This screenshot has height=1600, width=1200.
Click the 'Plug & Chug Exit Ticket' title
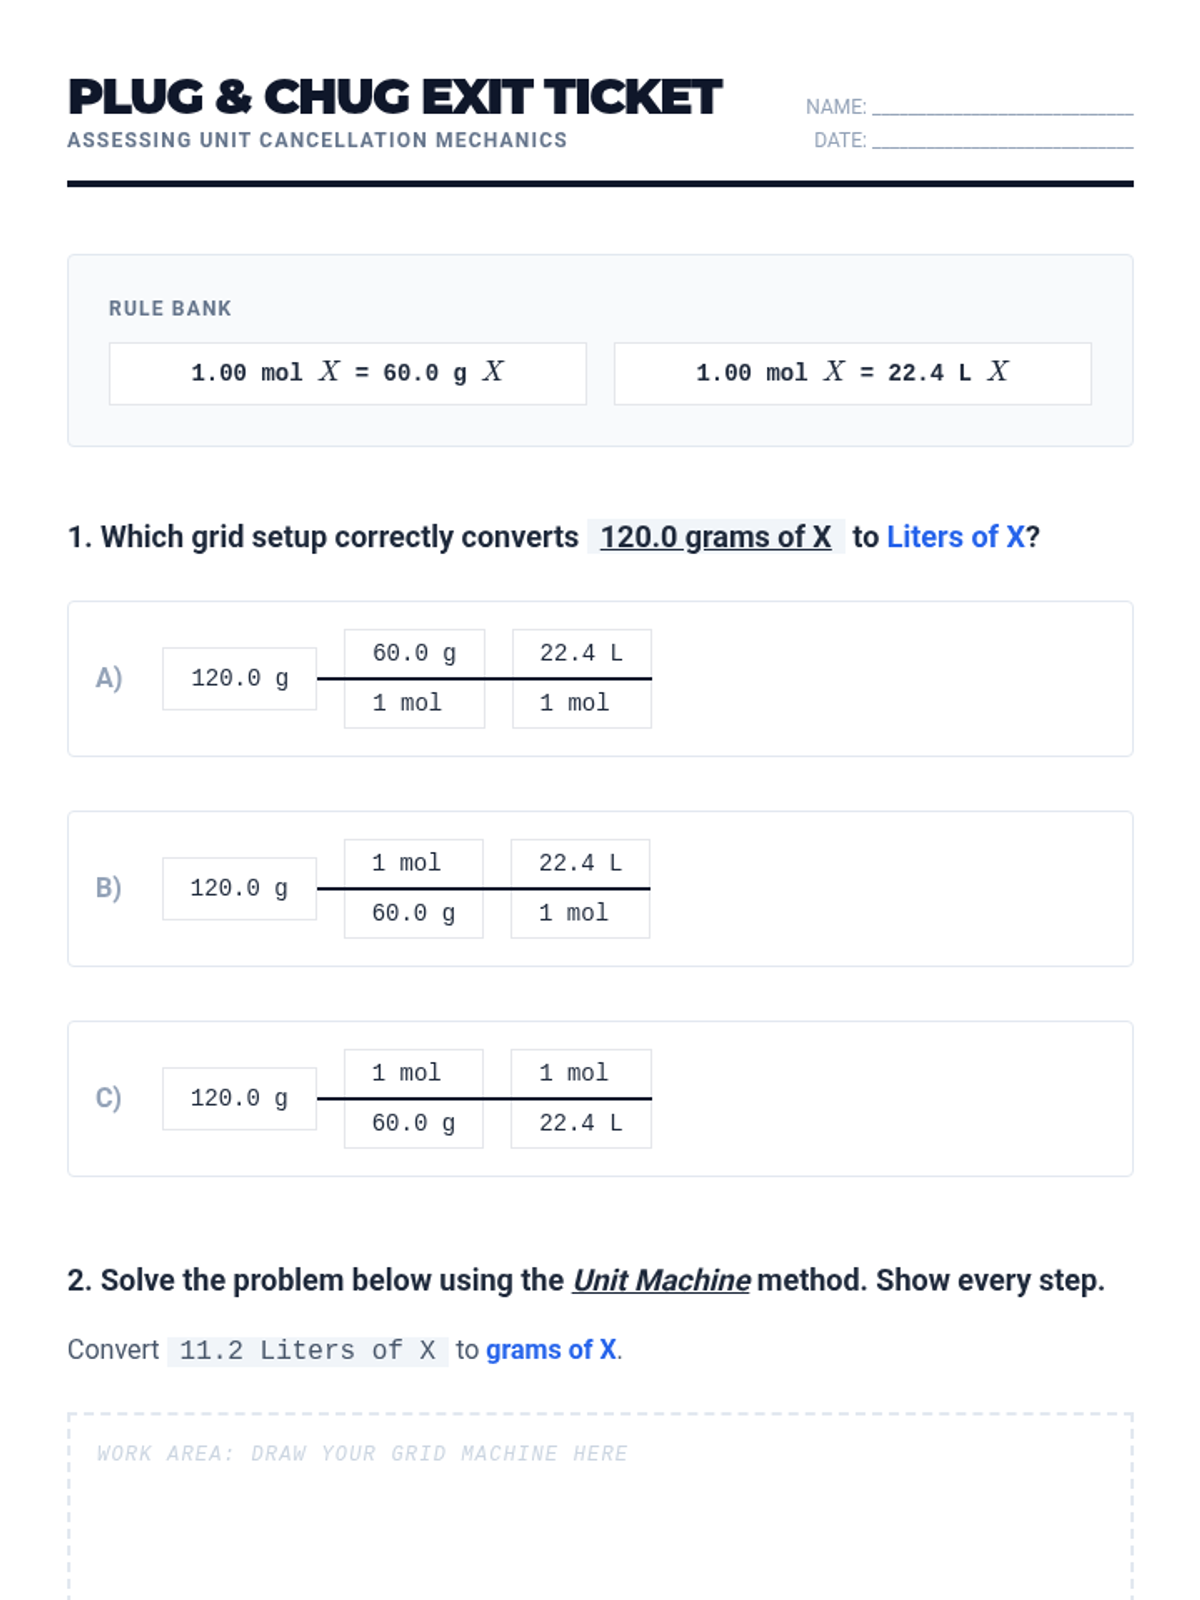395,97
